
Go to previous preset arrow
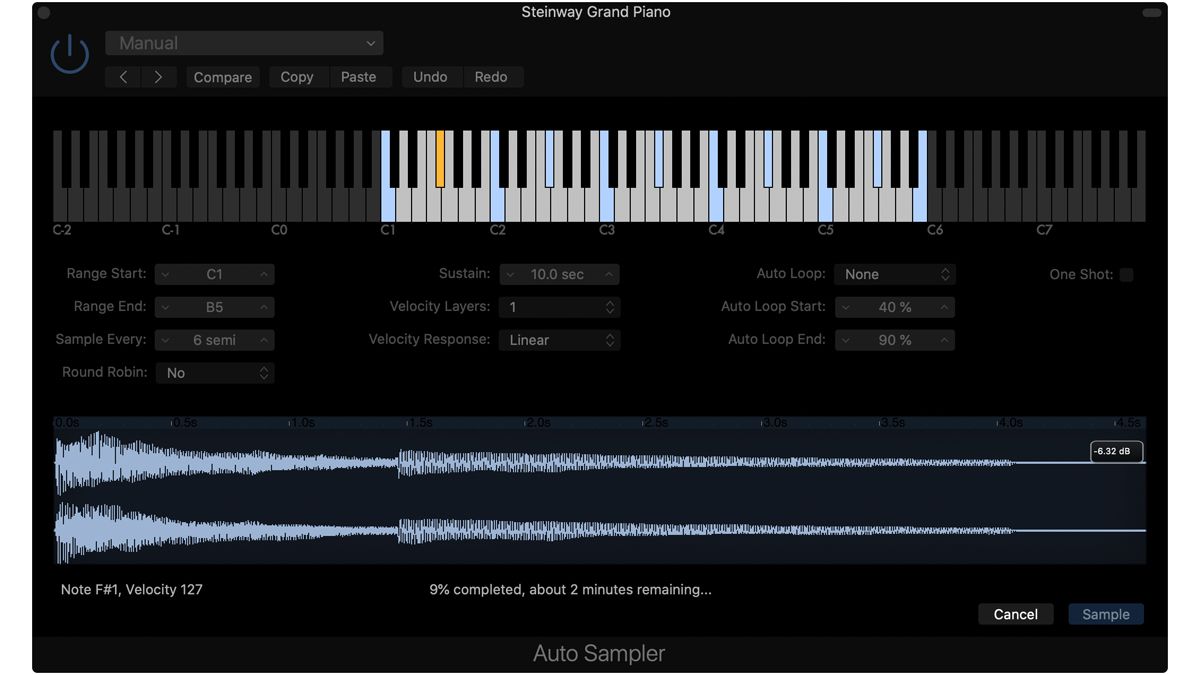click(x=123, y=77)
